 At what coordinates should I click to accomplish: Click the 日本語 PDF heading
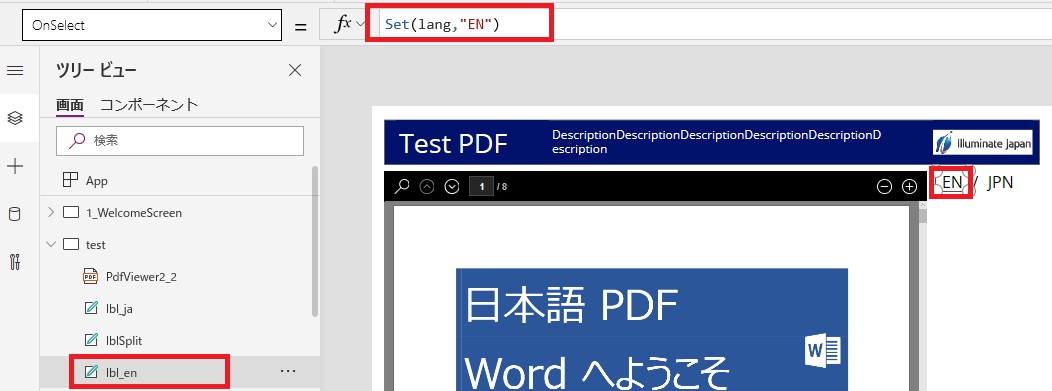[x=571, y=305]
